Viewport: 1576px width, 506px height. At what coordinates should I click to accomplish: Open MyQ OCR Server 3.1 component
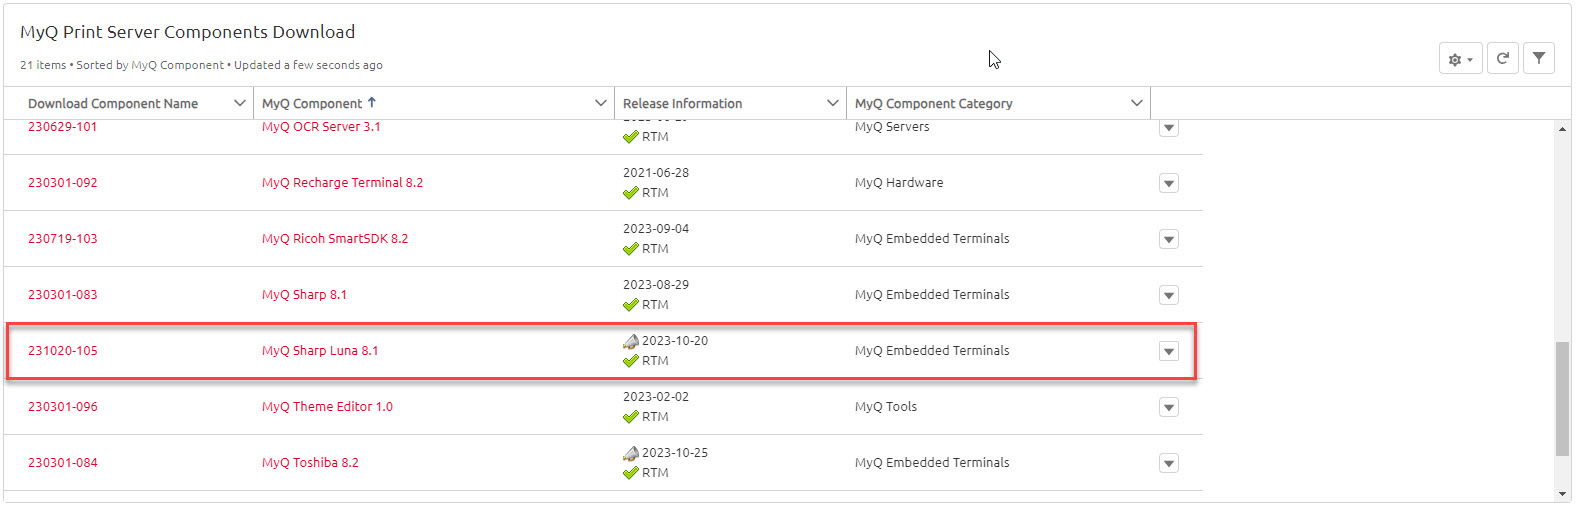(321, 127)
